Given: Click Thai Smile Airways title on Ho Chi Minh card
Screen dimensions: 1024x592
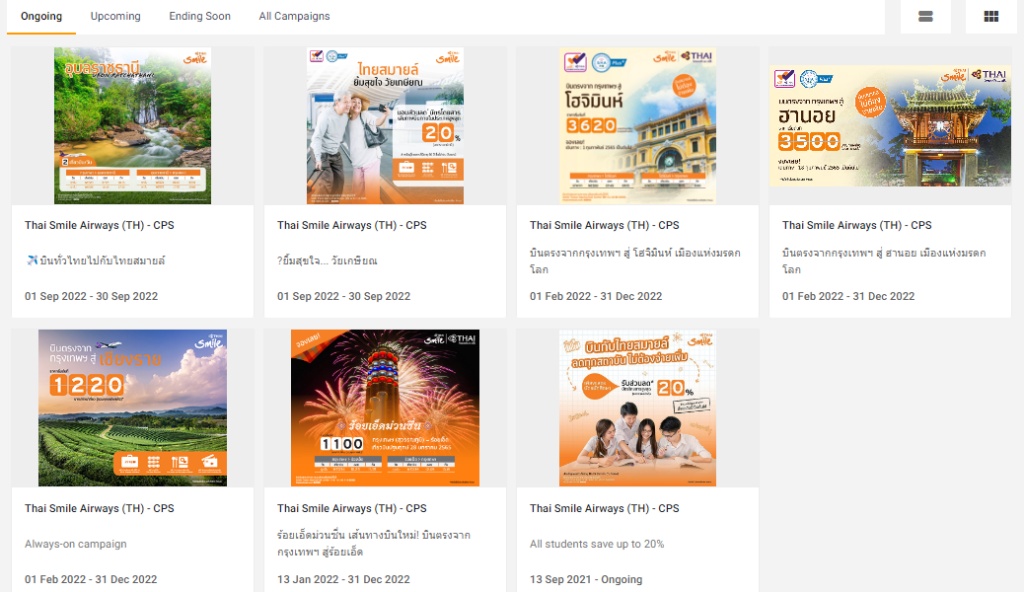Looking at the screenshot, I should (x=604, y=225).
